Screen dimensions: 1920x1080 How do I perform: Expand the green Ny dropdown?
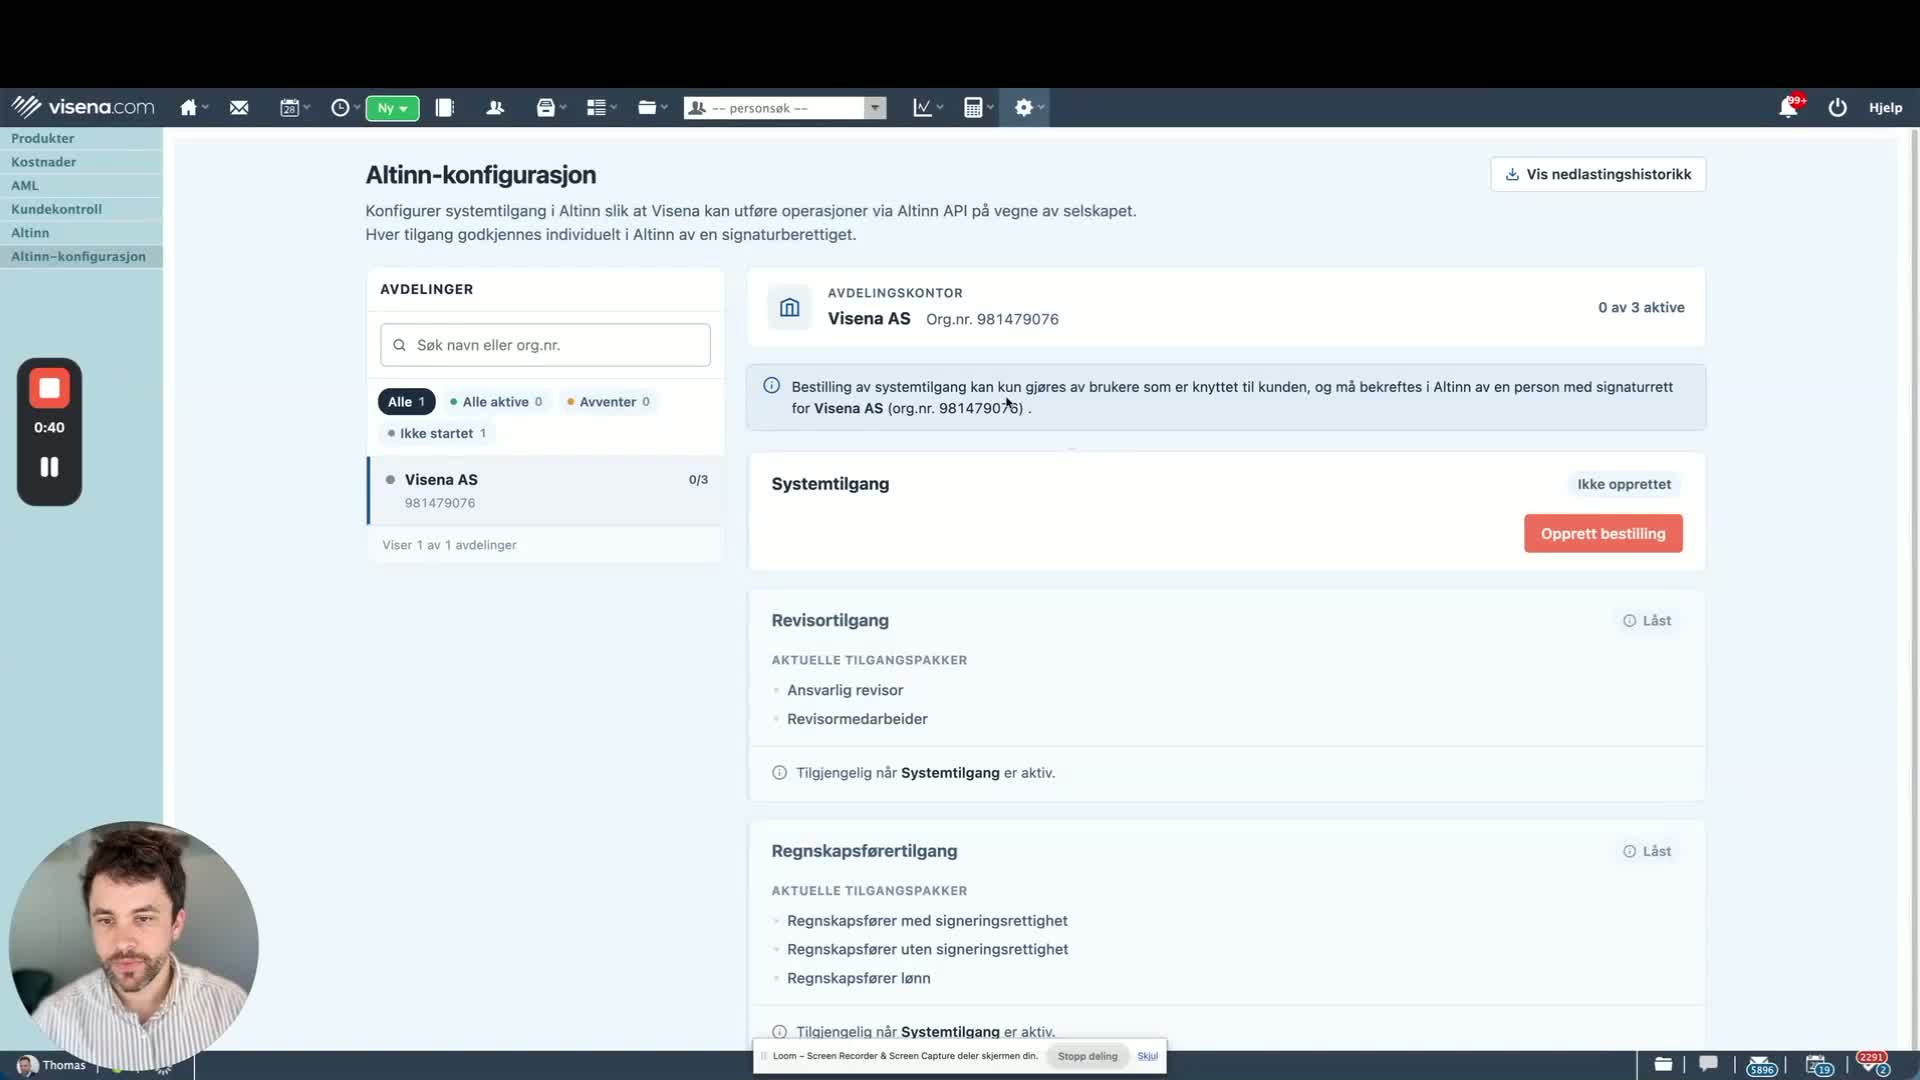coord(392,108)
